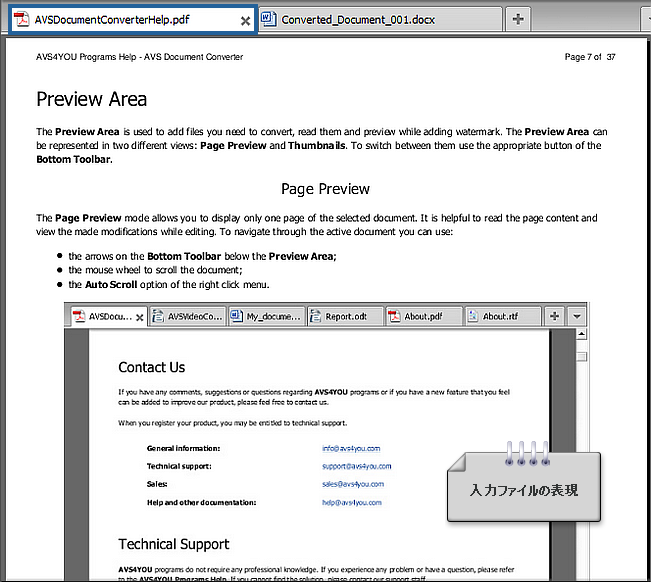Select the AVSVideoCo... tab in embedded preview
This screenshot has height=582, width=651.
(x=188, y=317)
